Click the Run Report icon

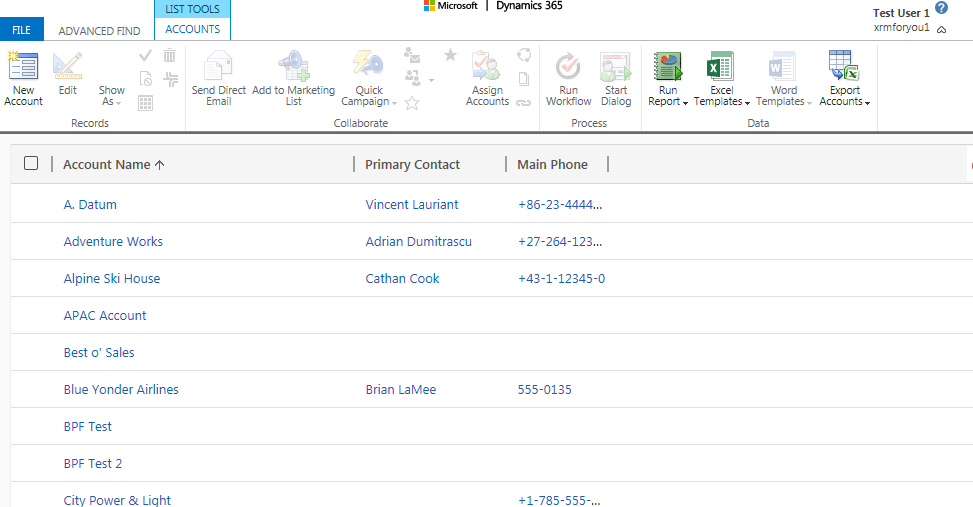[668, 66]
